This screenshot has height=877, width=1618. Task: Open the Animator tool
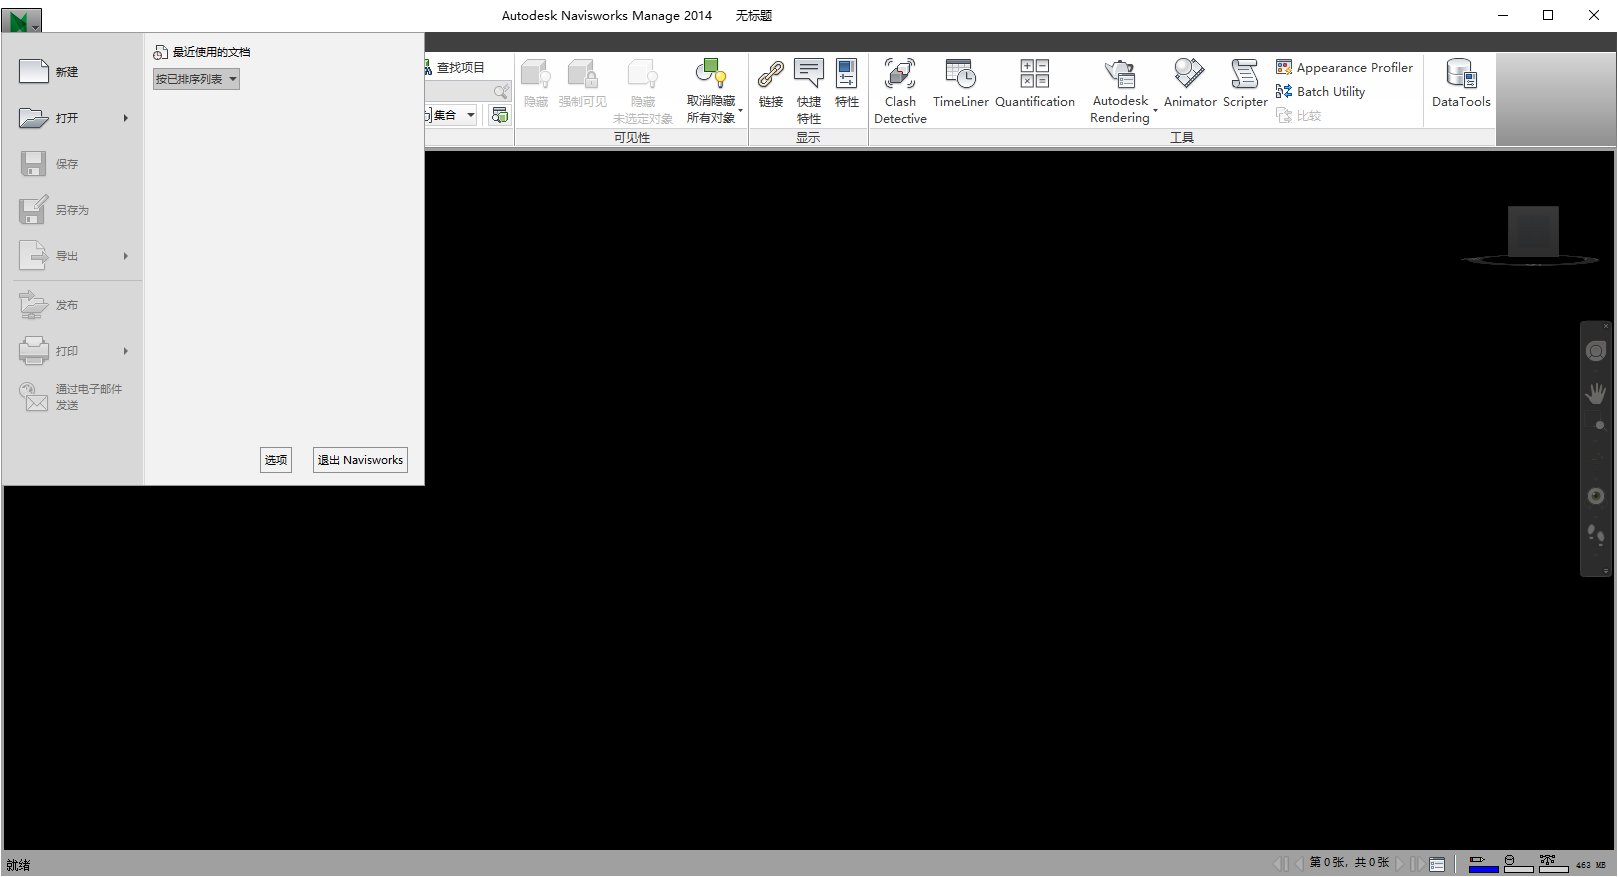pos(1190,84)
